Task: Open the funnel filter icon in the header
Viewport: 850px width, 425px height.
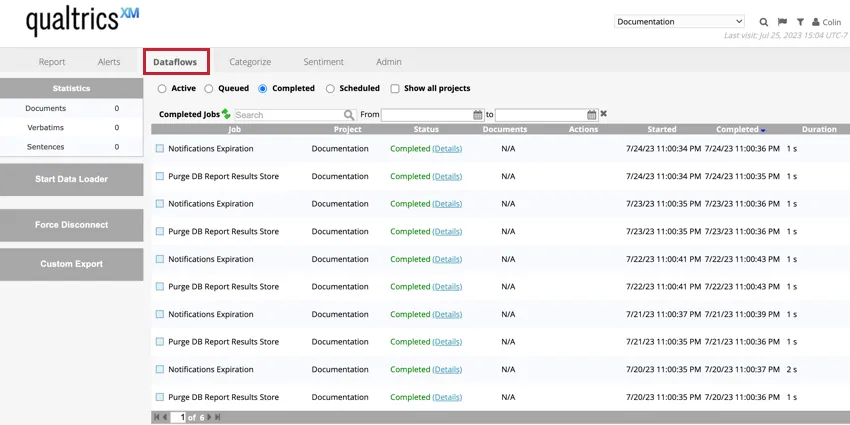Action: (x=800, y=22)
